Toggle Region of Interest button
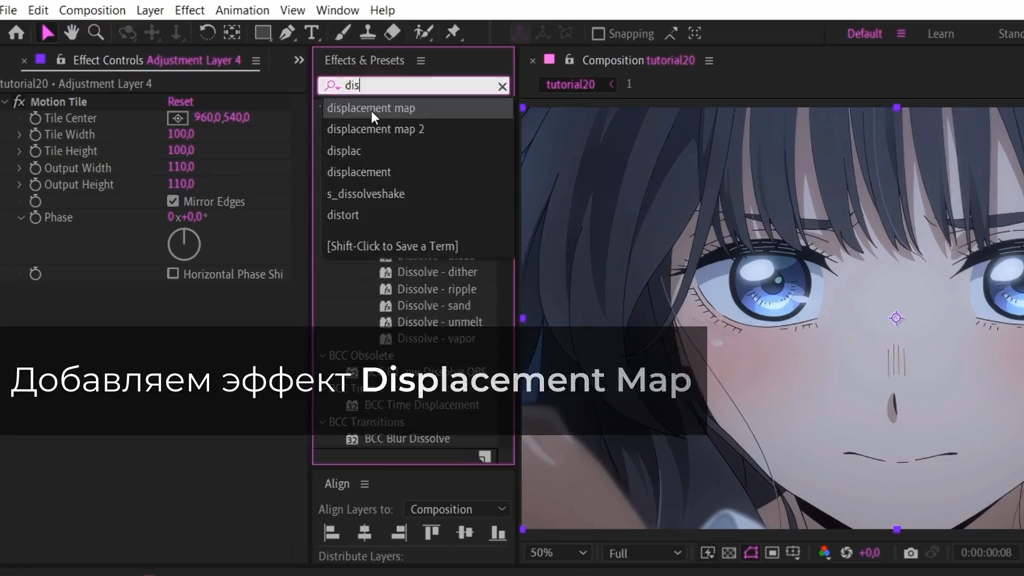The width and height of the screenshot is (1024, 576). (772, 553)
